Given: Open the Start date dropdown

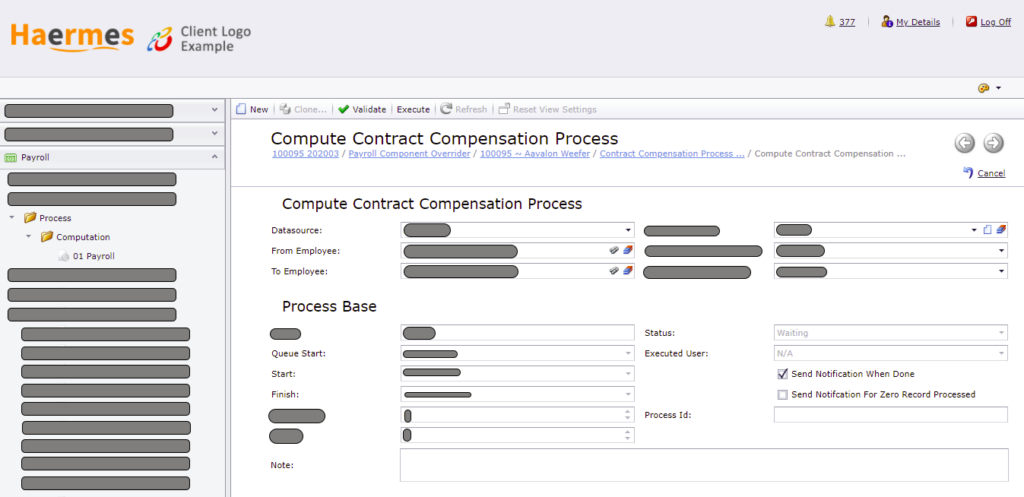Looking at the screenshot, I should (628, 374).
